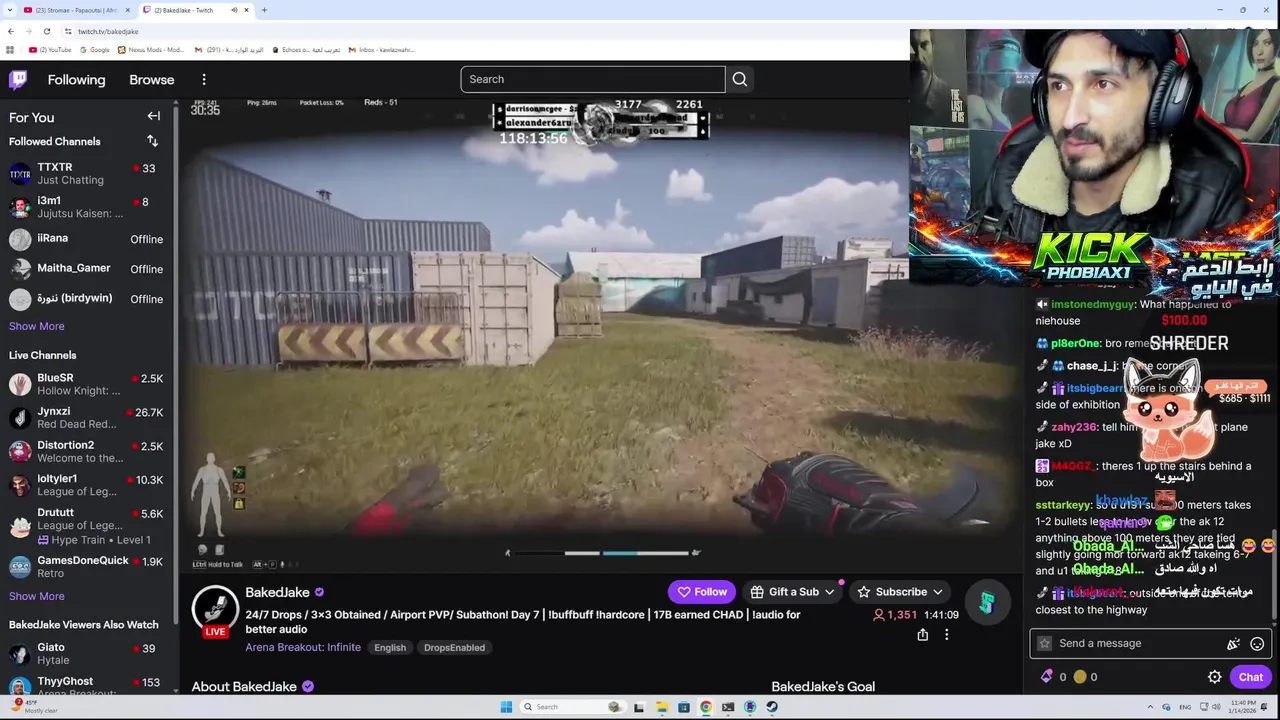Open GamesDoneQuick channel avatar
This screenshot has width=1280, height=720.
[x=20, y=567]
